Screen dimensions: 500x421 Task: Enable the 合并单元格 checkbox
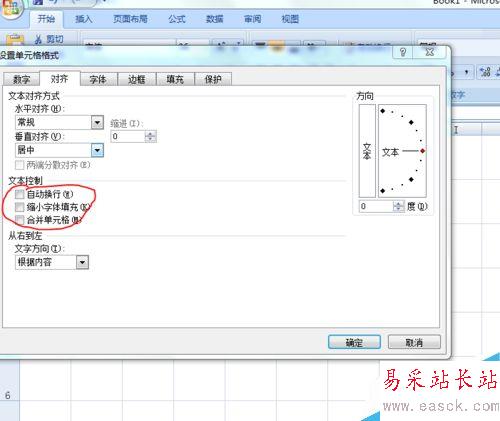[x=19, y=220]
